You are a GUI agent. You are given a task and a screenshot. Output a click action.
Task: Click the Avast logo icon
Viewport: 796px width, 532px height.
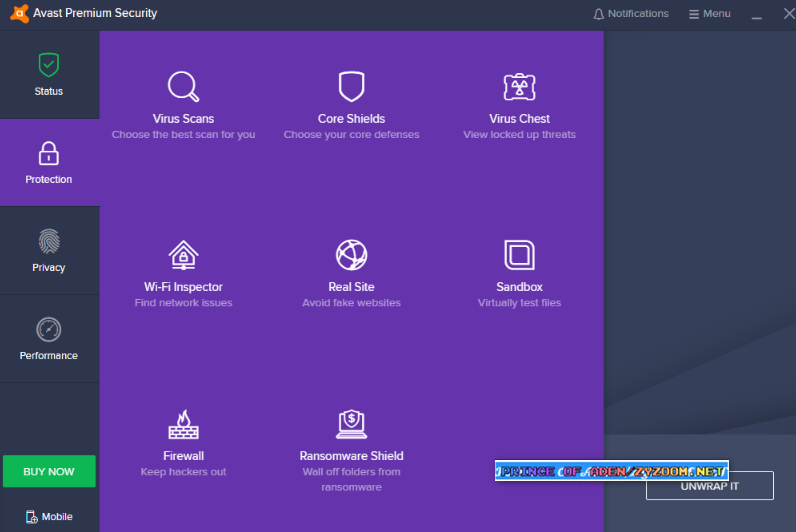(19, 13)
